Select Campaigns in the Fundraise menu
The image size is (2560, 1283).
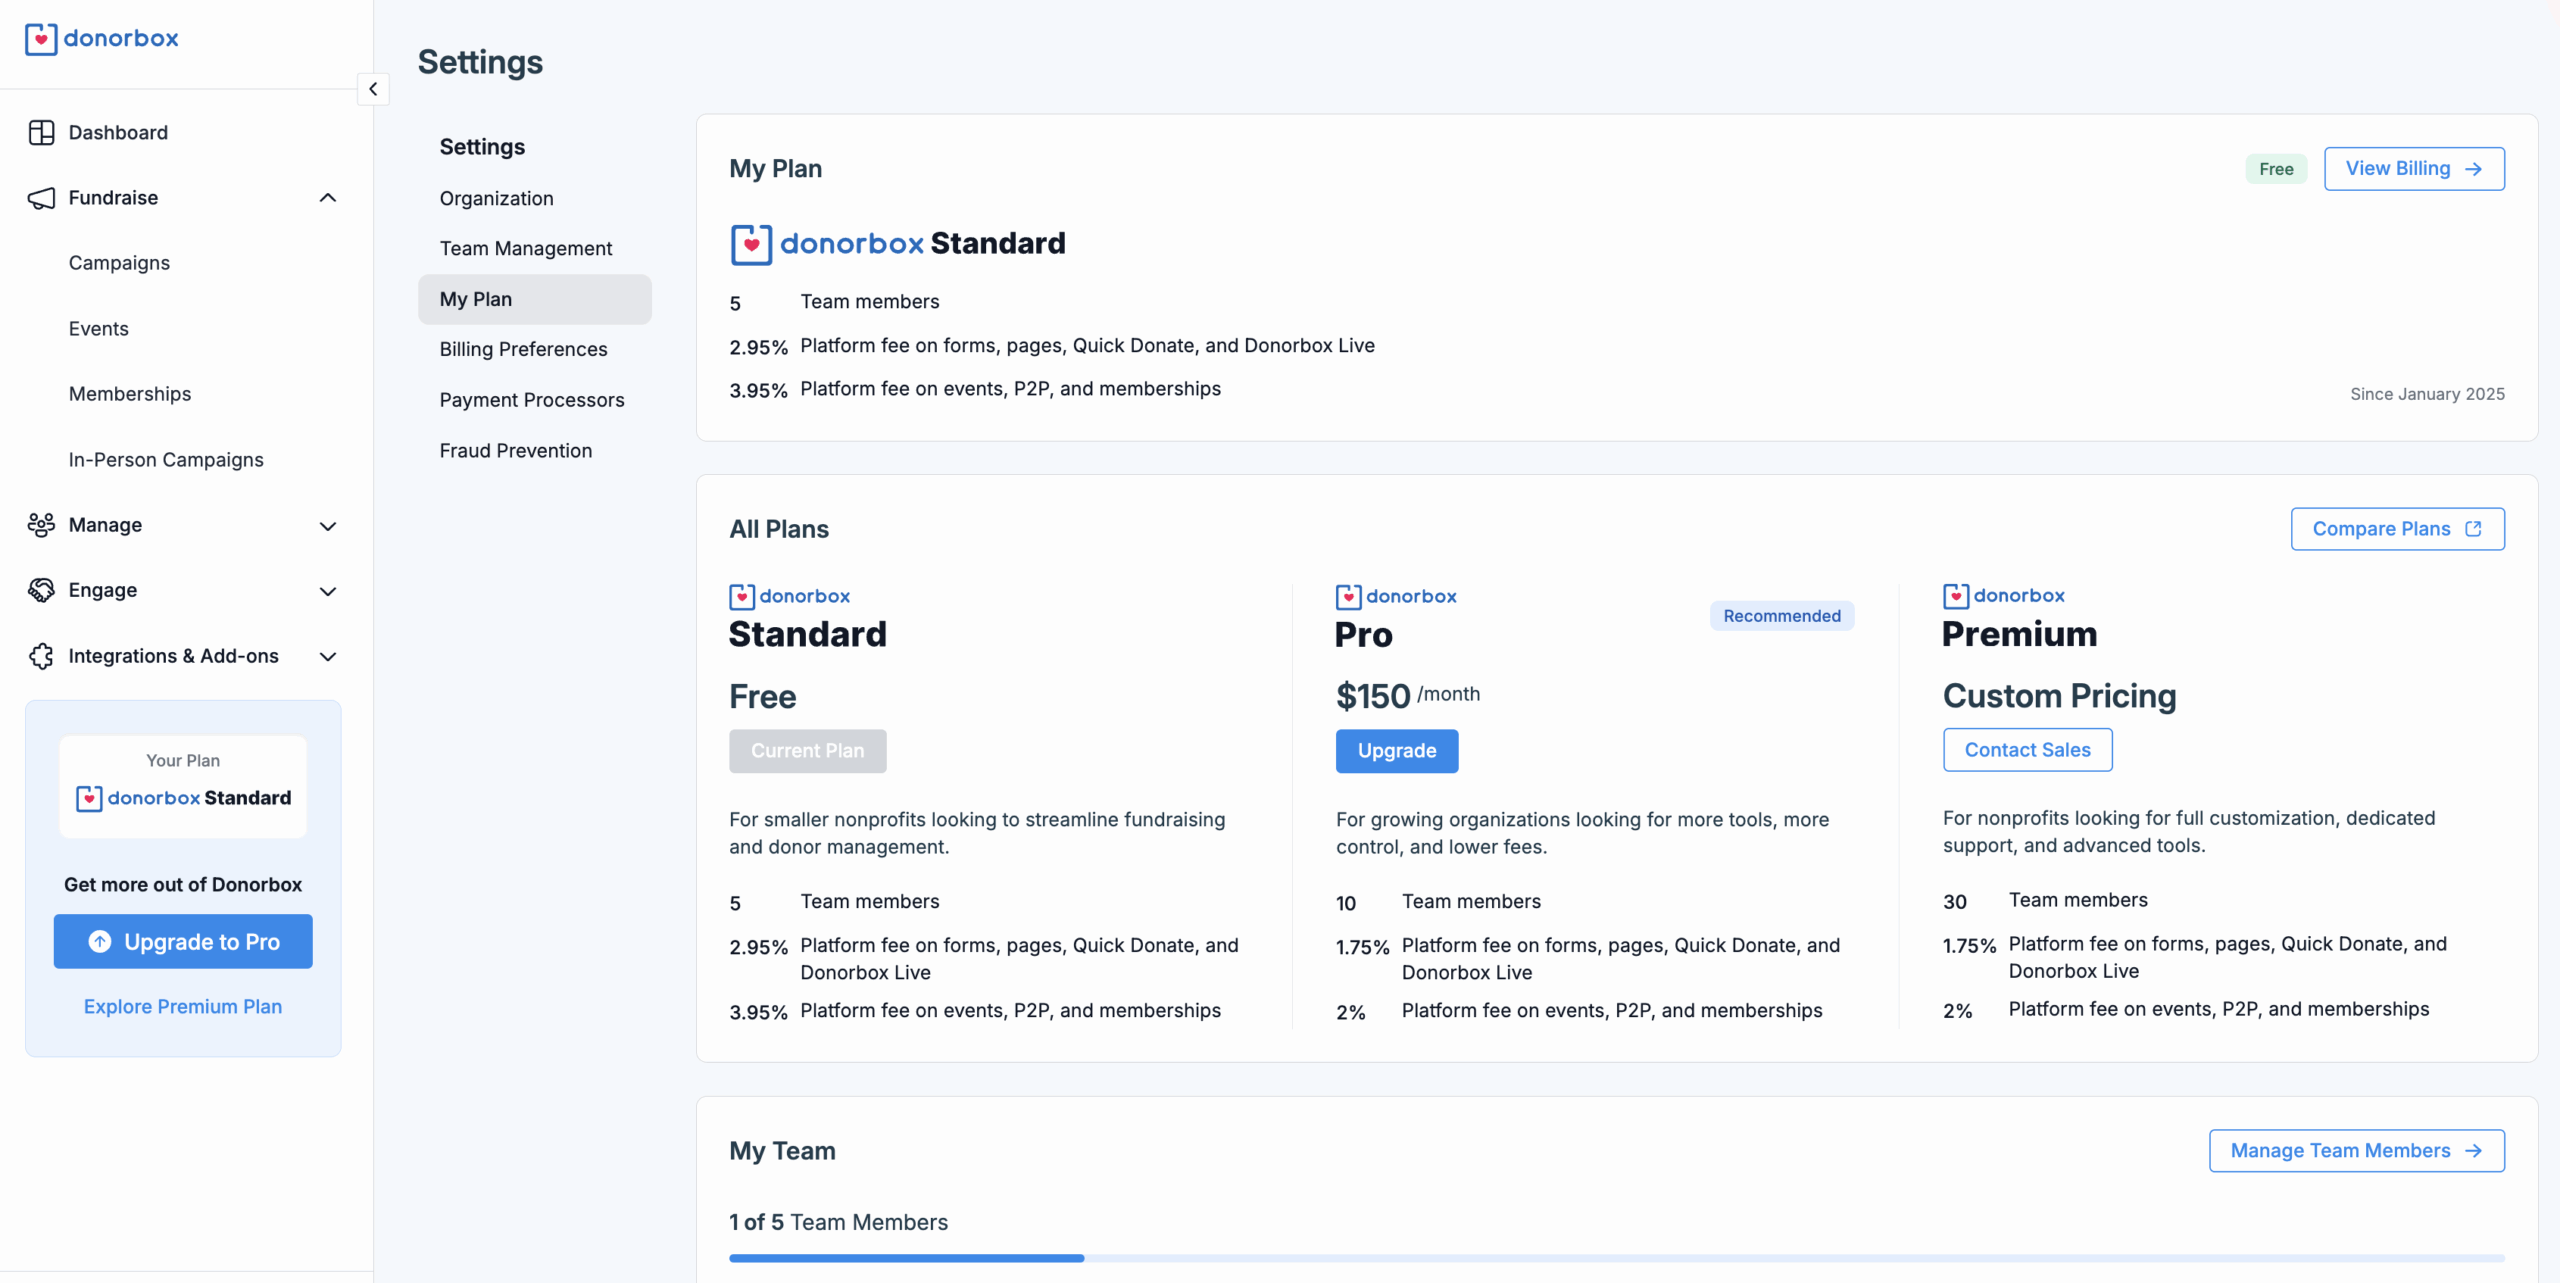click(x=119, y=263)
